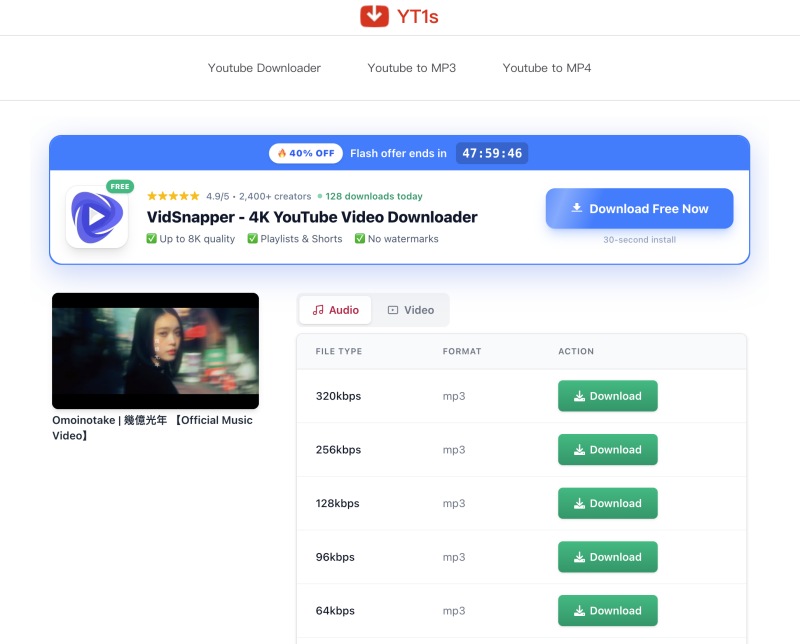The image size is (800, 644).
Task: Click the mp3 format in the 320kbps row
Action: (x=454, y=397)
